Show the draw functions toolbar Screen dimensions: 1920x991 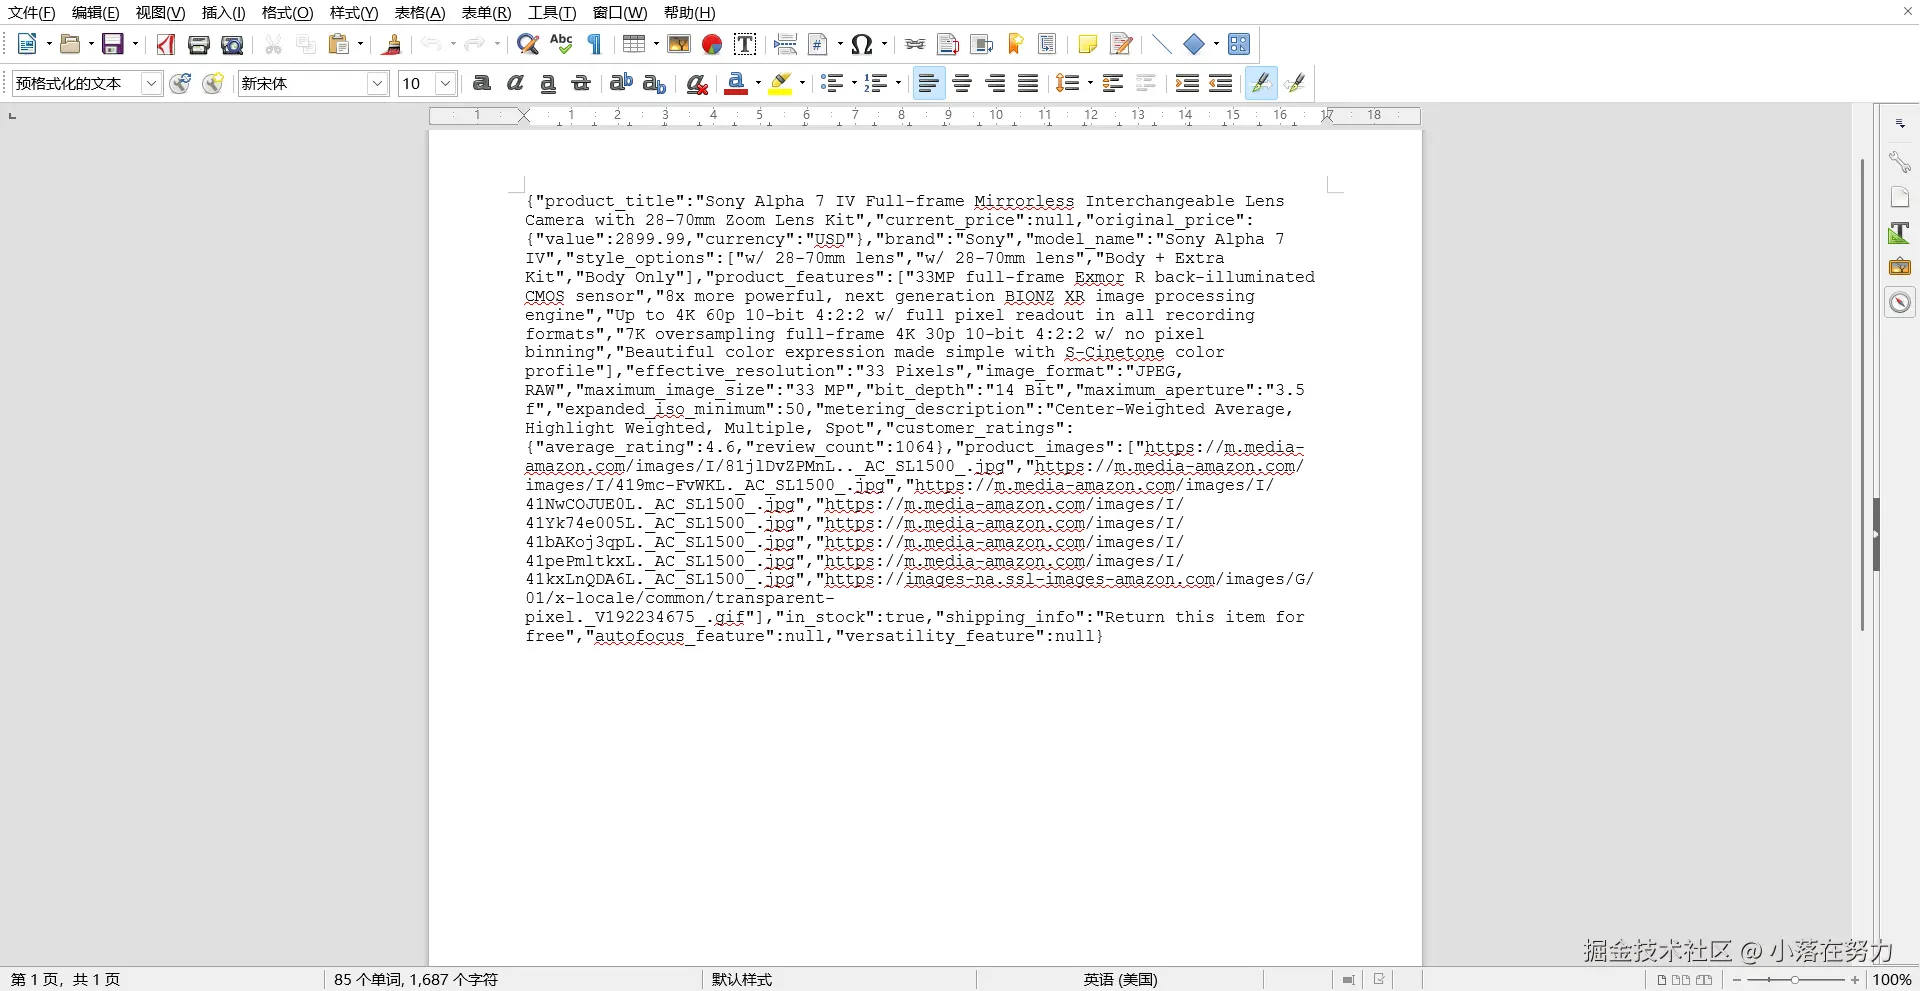1239,44
